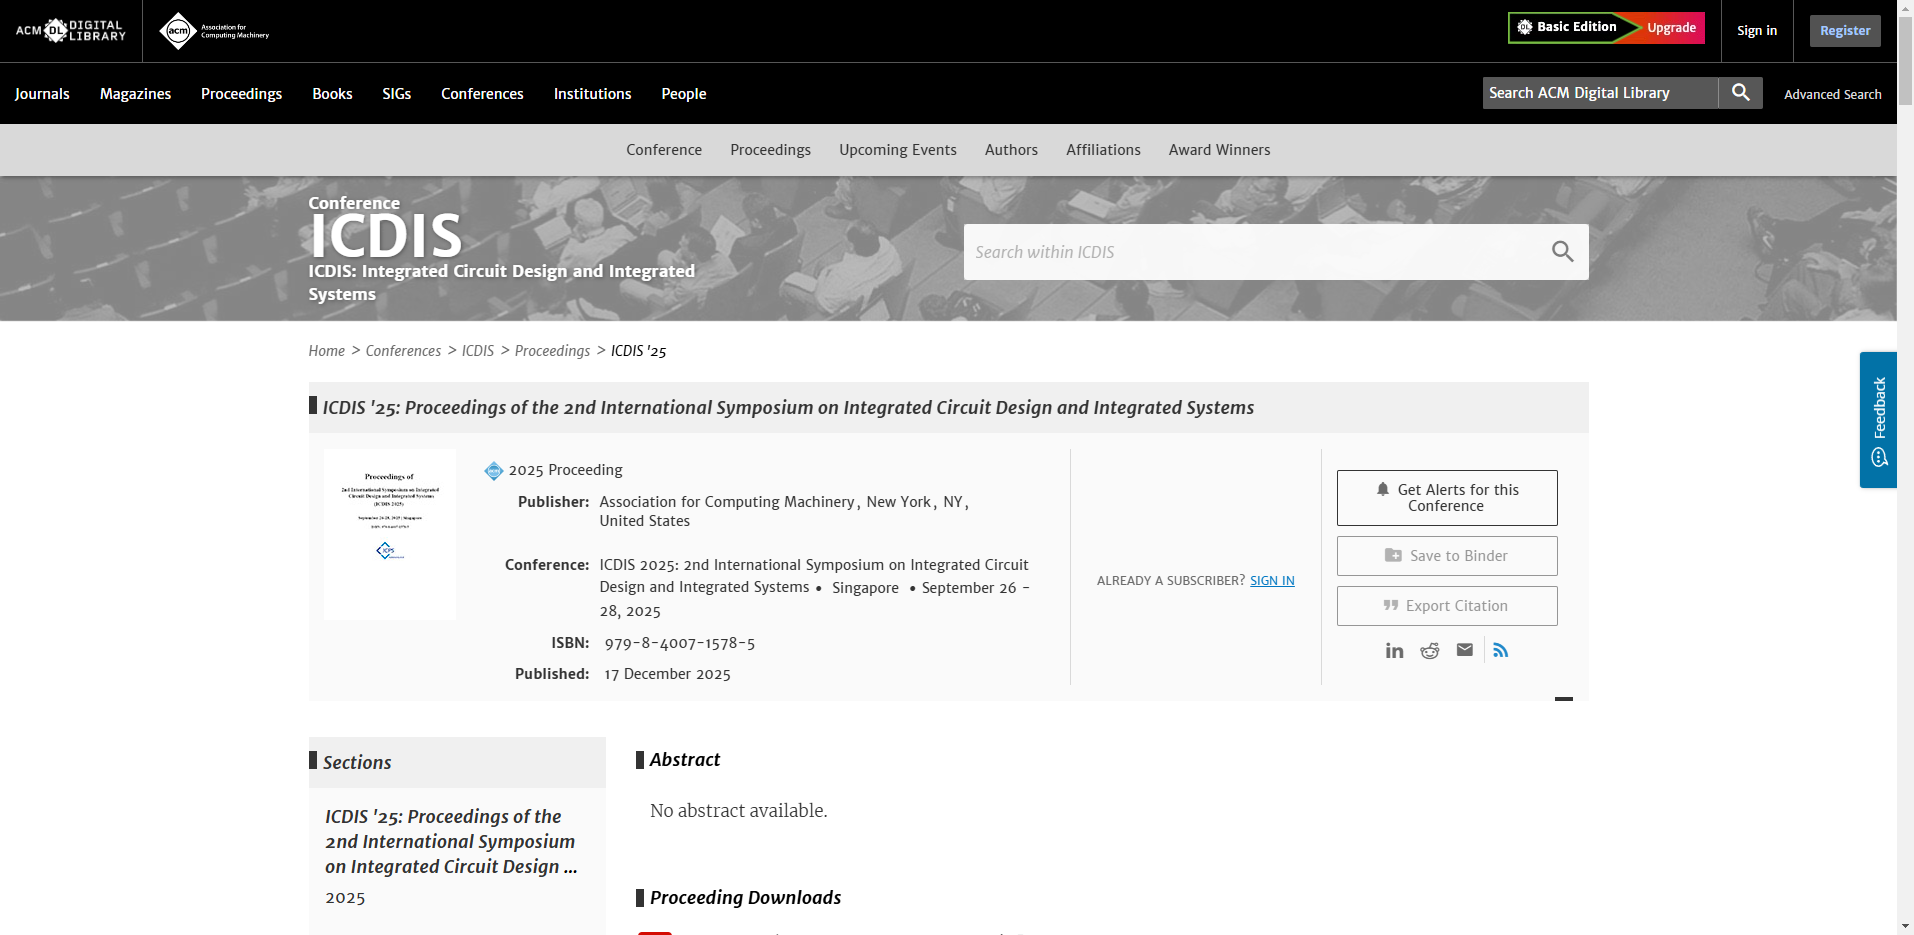Click the Association for Computing Machinery logo
The height and width of the screenshot is (935, 1914).
coord(214,31)
